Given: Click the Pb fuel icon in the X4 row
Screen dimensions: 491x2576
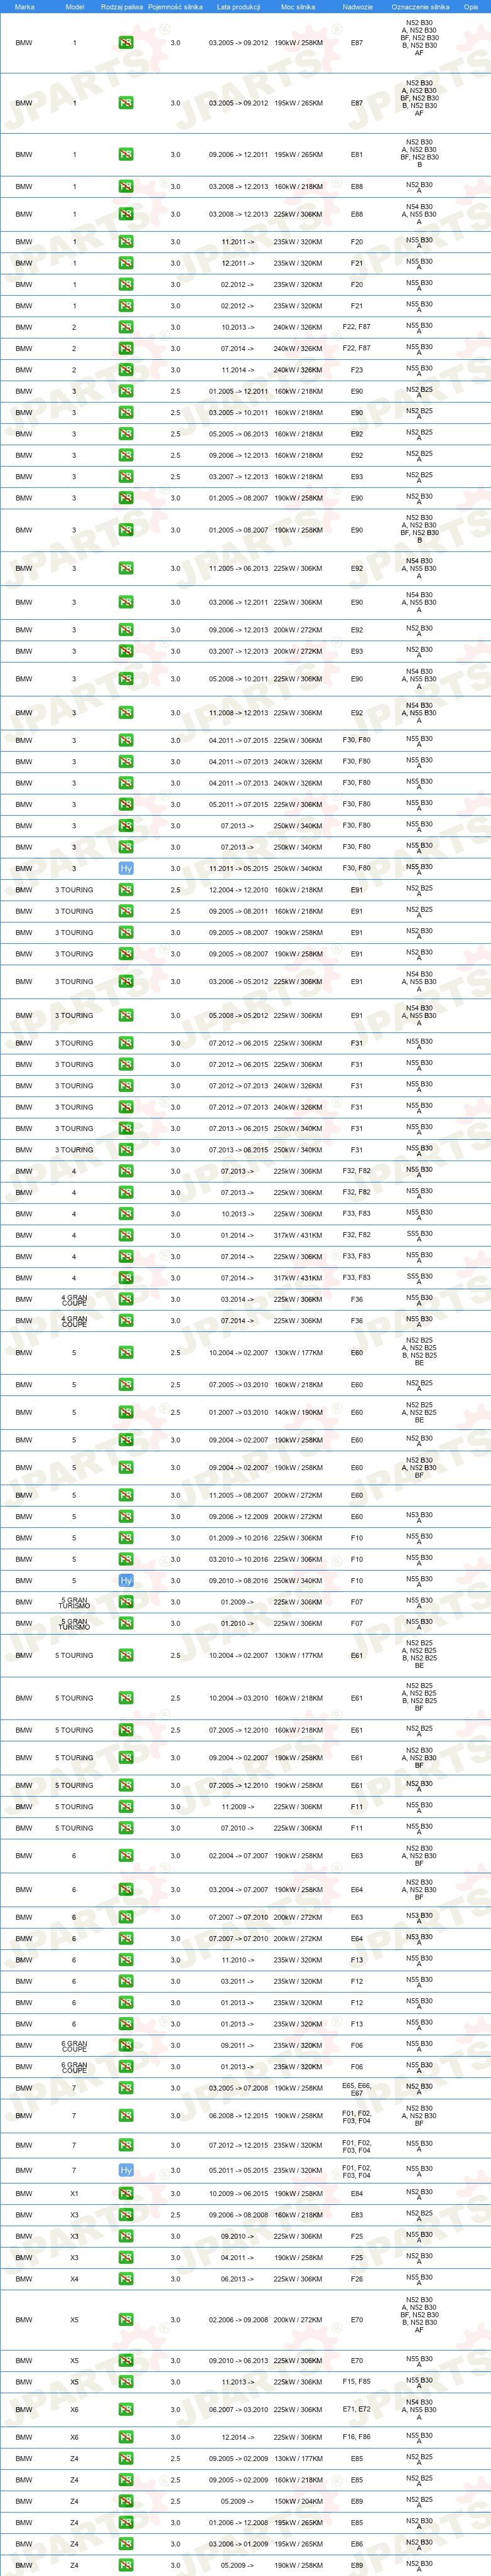Looking at the screenshot, I should point(126,2279).
